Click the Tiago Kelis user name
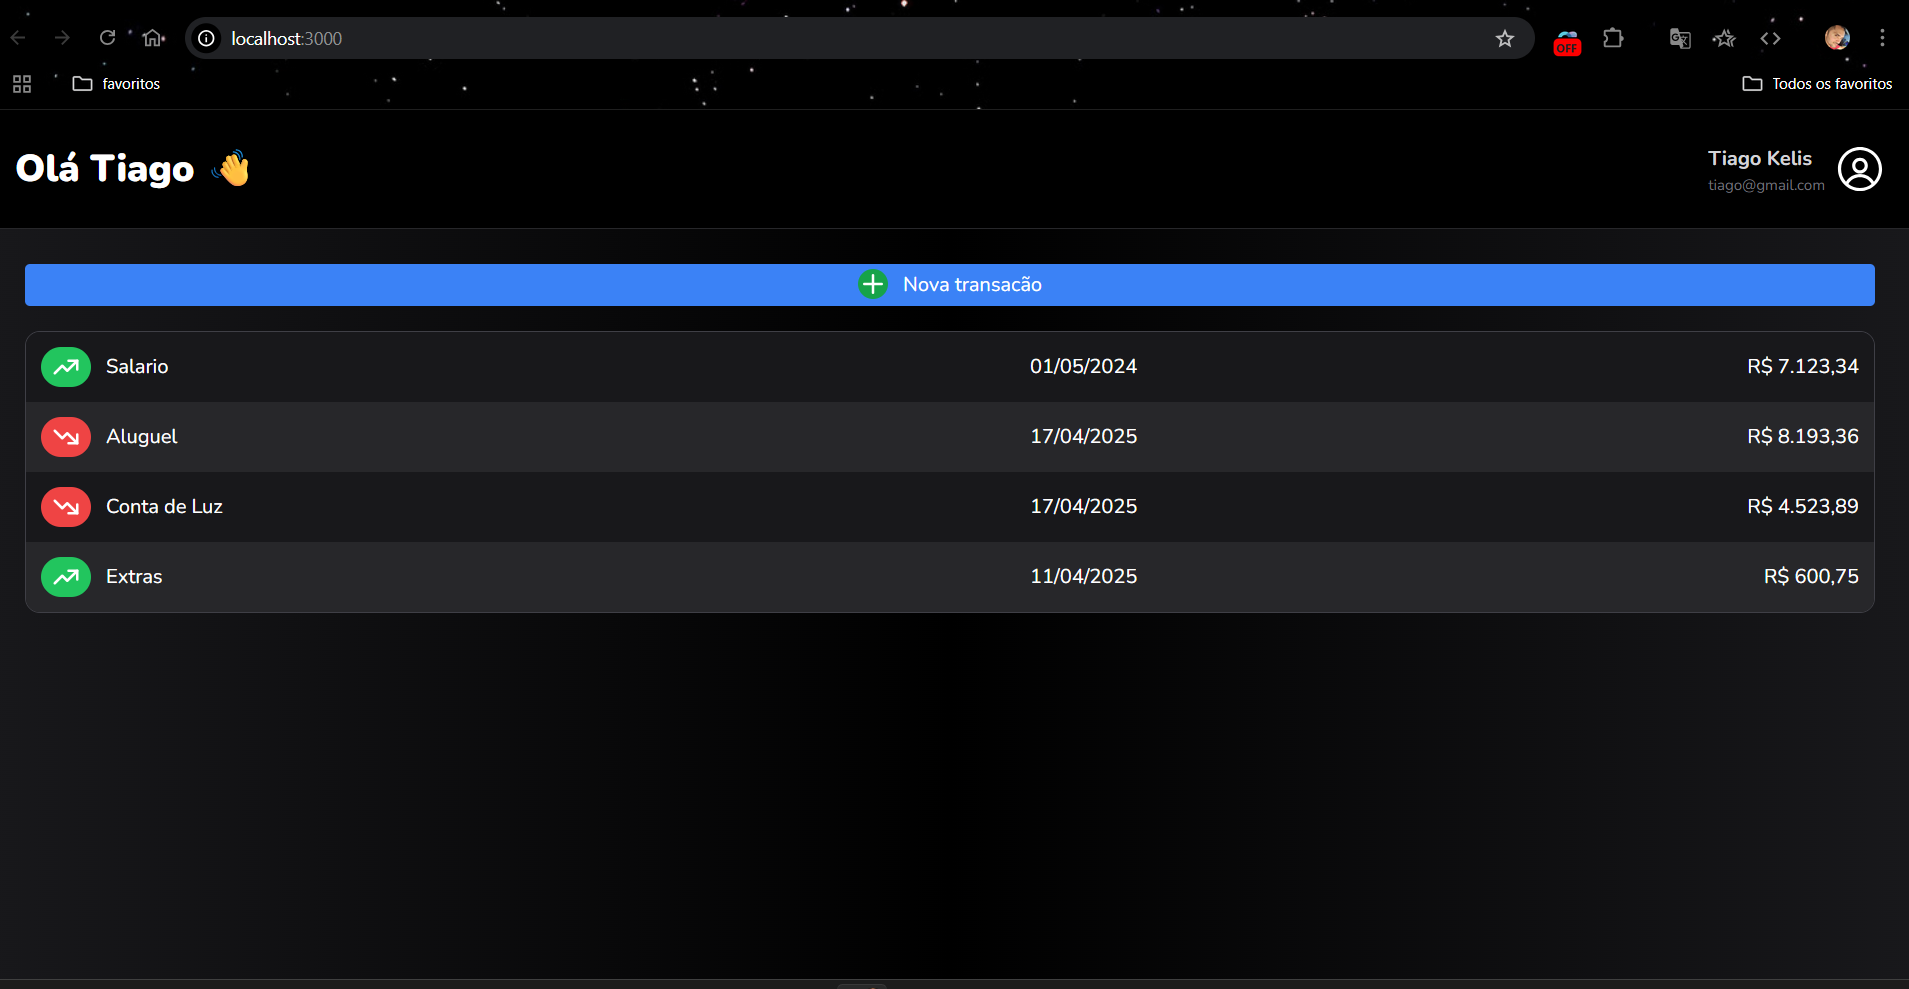The height and width of the screenshot is (989, 1909). pos(1760,159)
